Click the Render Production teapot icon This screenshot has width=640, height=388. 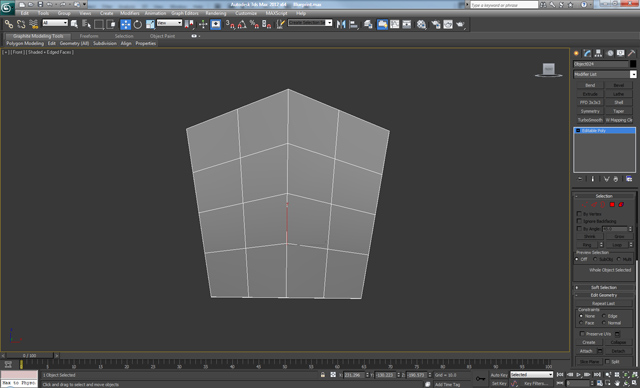pyautogui.click(x=460, y=24)
